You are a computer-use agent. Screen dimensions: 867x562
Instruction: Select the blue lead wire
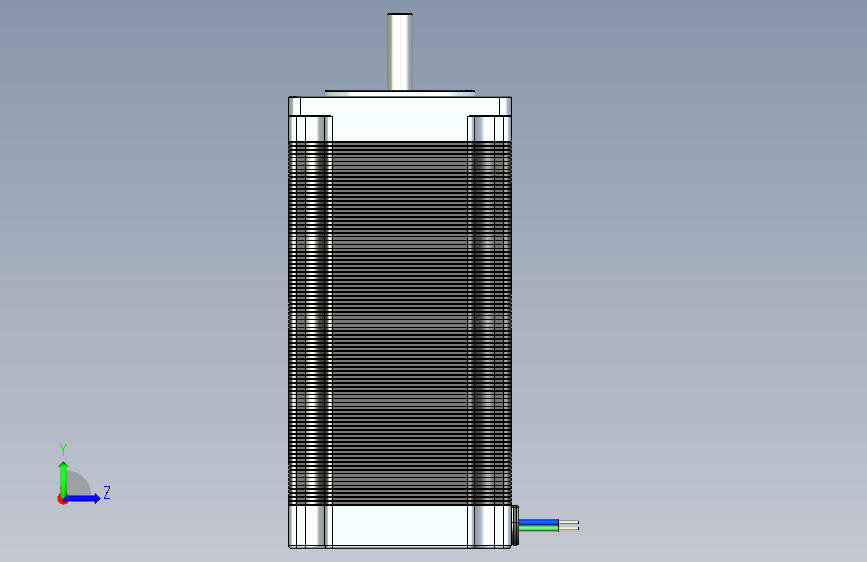pos(539,522)
